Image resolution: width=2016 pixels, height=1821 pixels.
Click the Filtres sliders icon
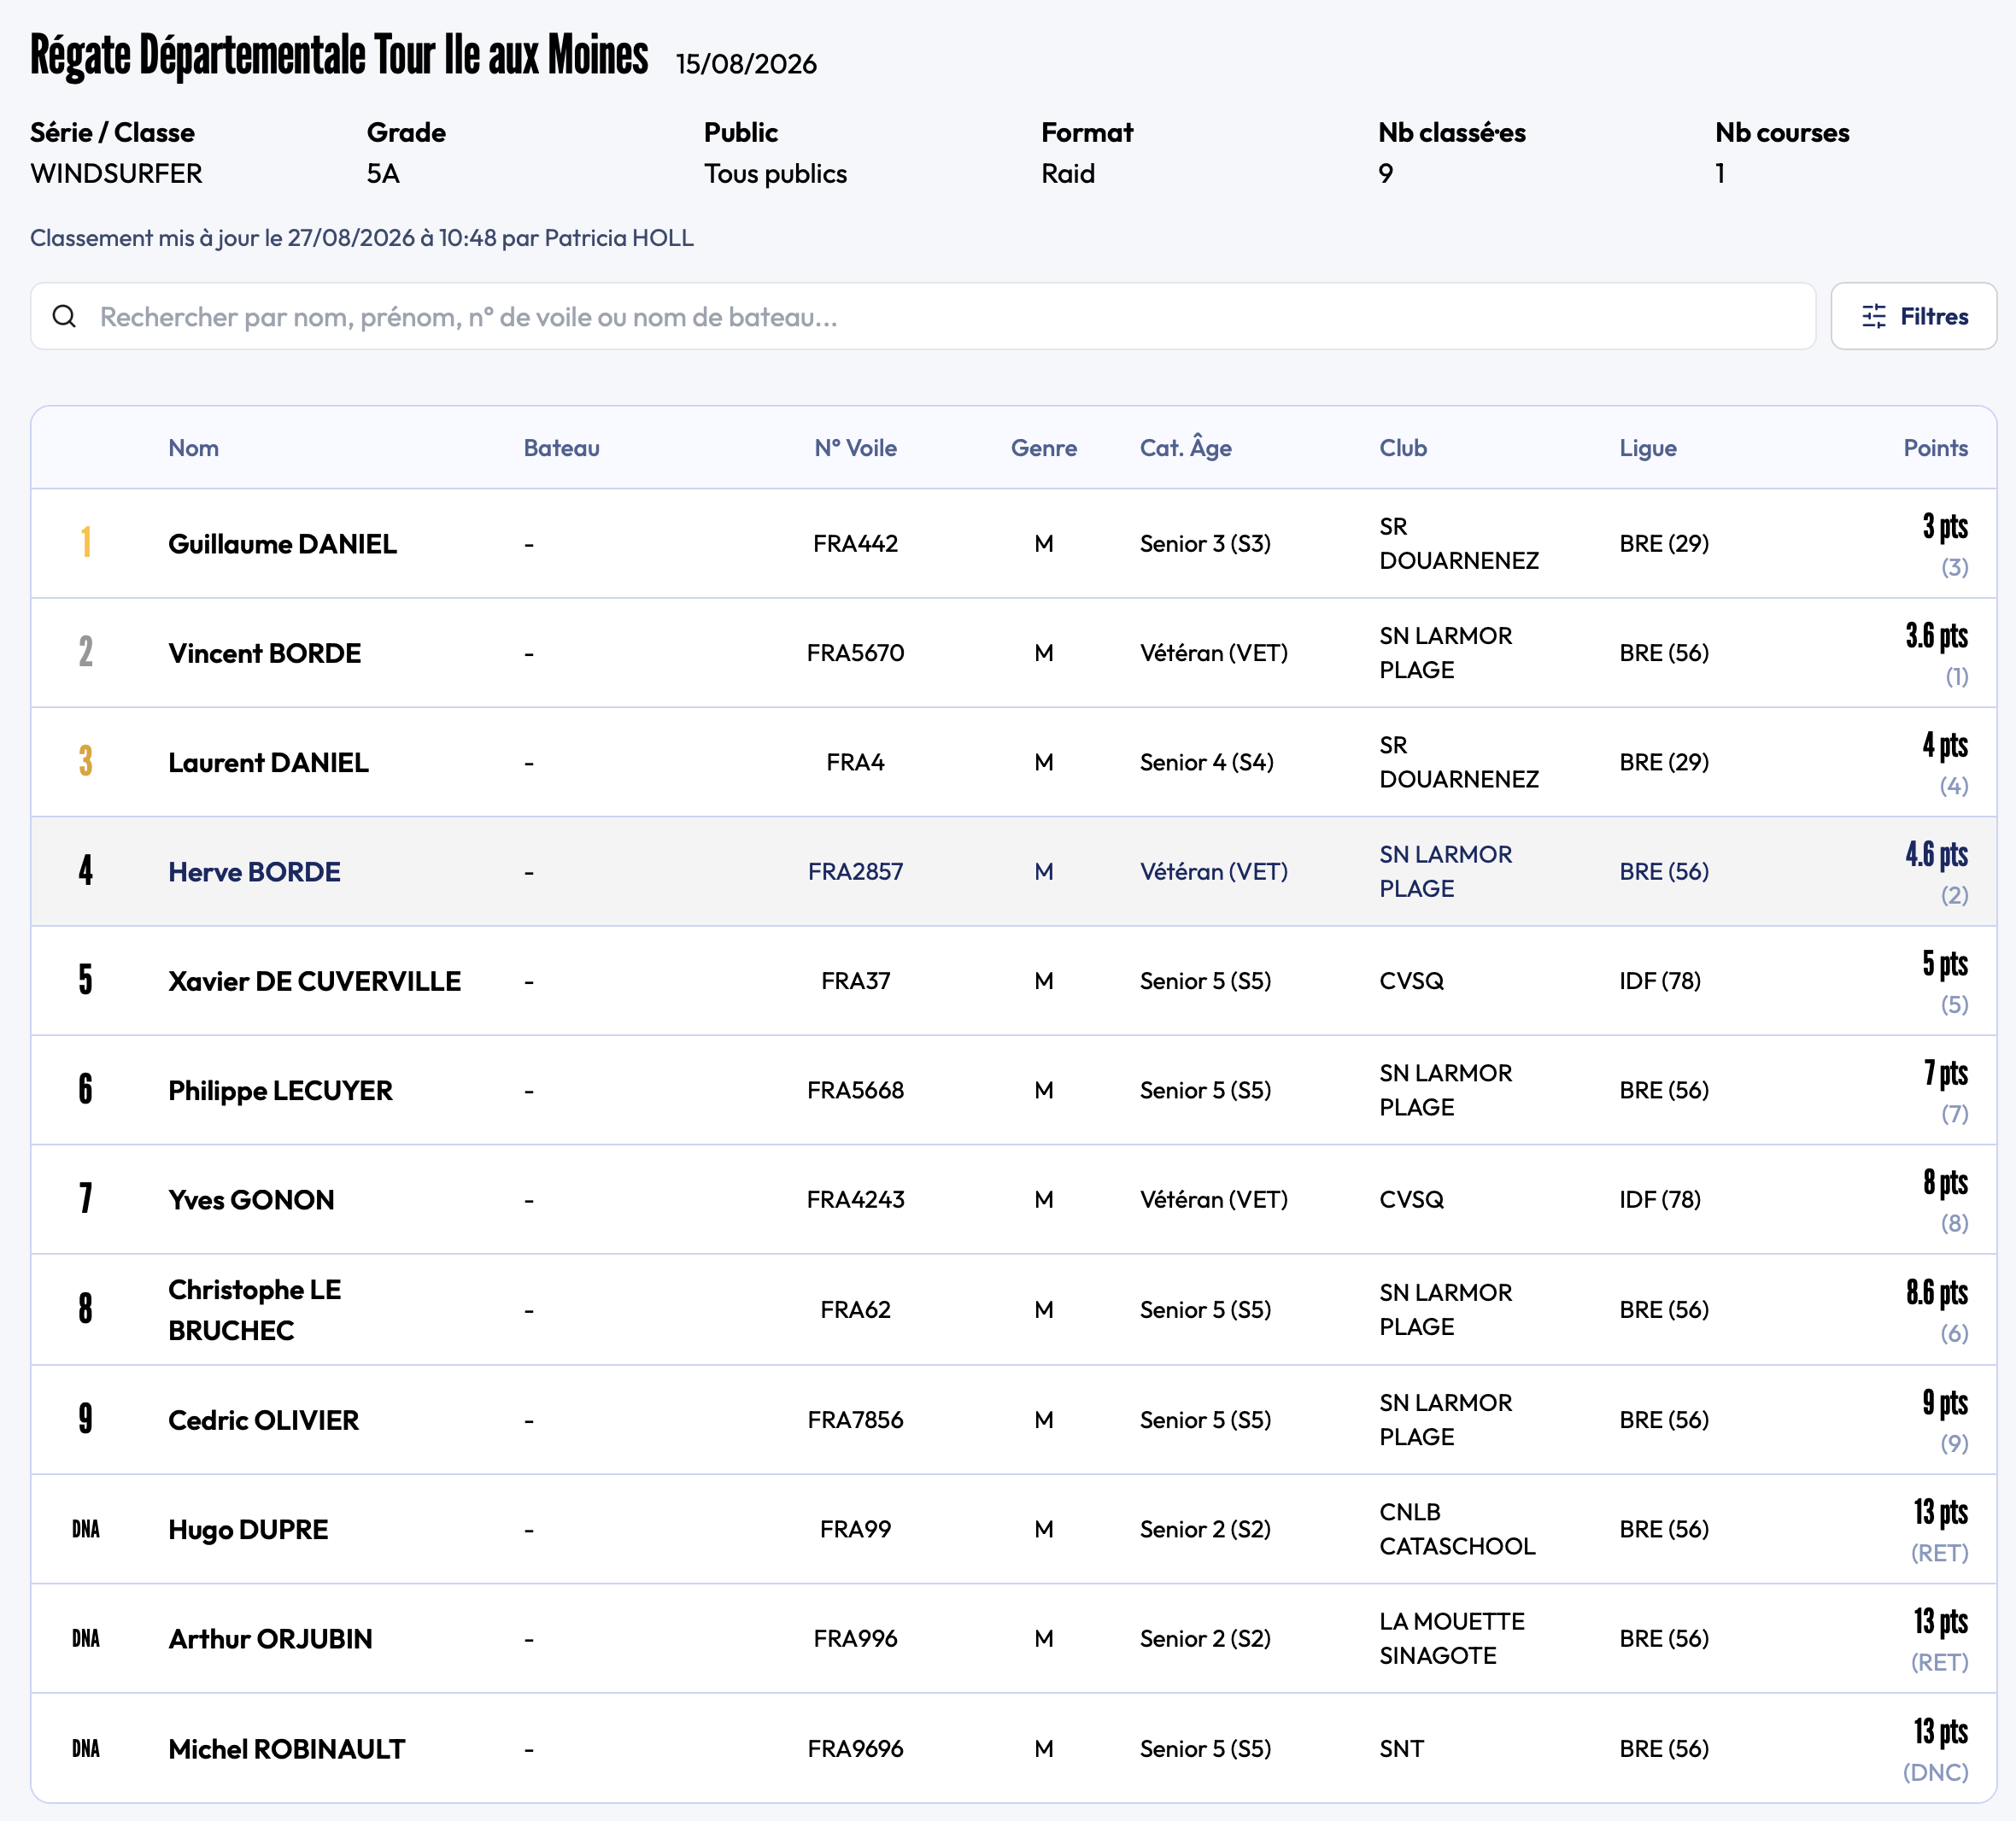1874,316
